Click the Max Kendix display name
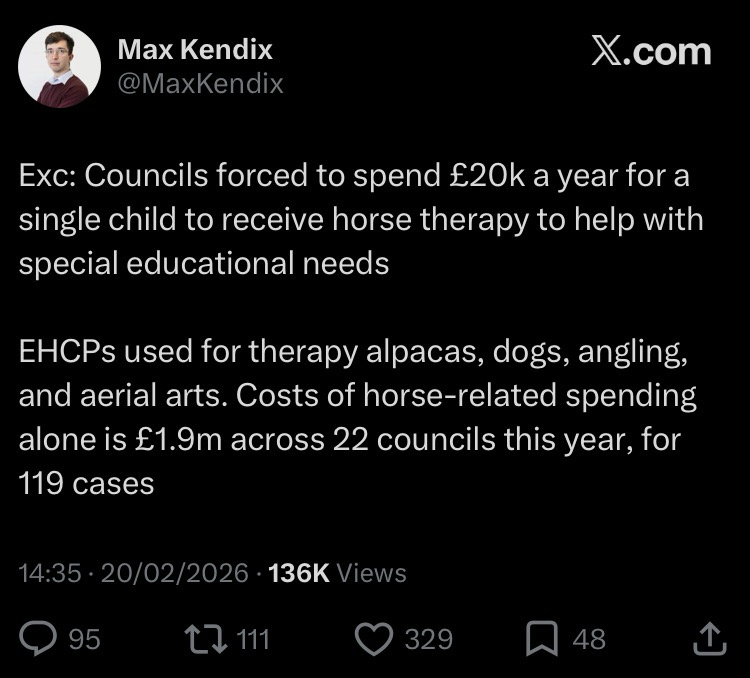750x678 pixels. (x=195, y=49)
